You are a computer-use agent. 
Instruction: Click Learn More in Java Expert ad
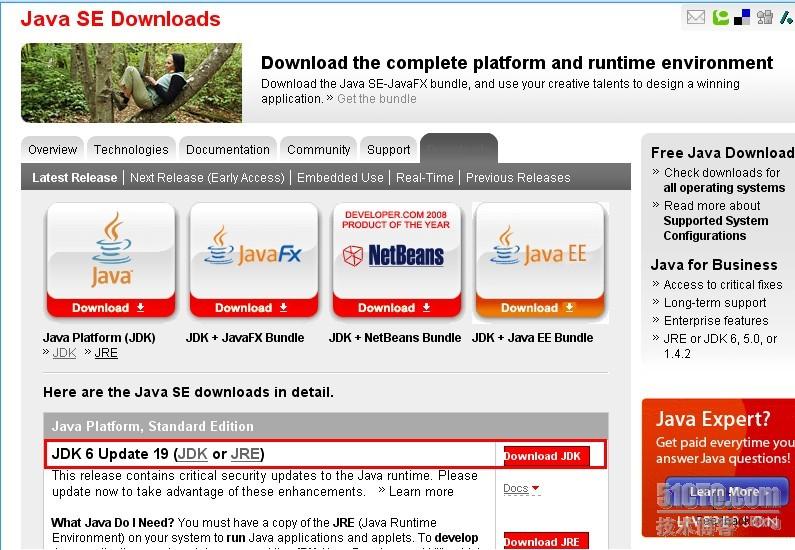point(726,492)
